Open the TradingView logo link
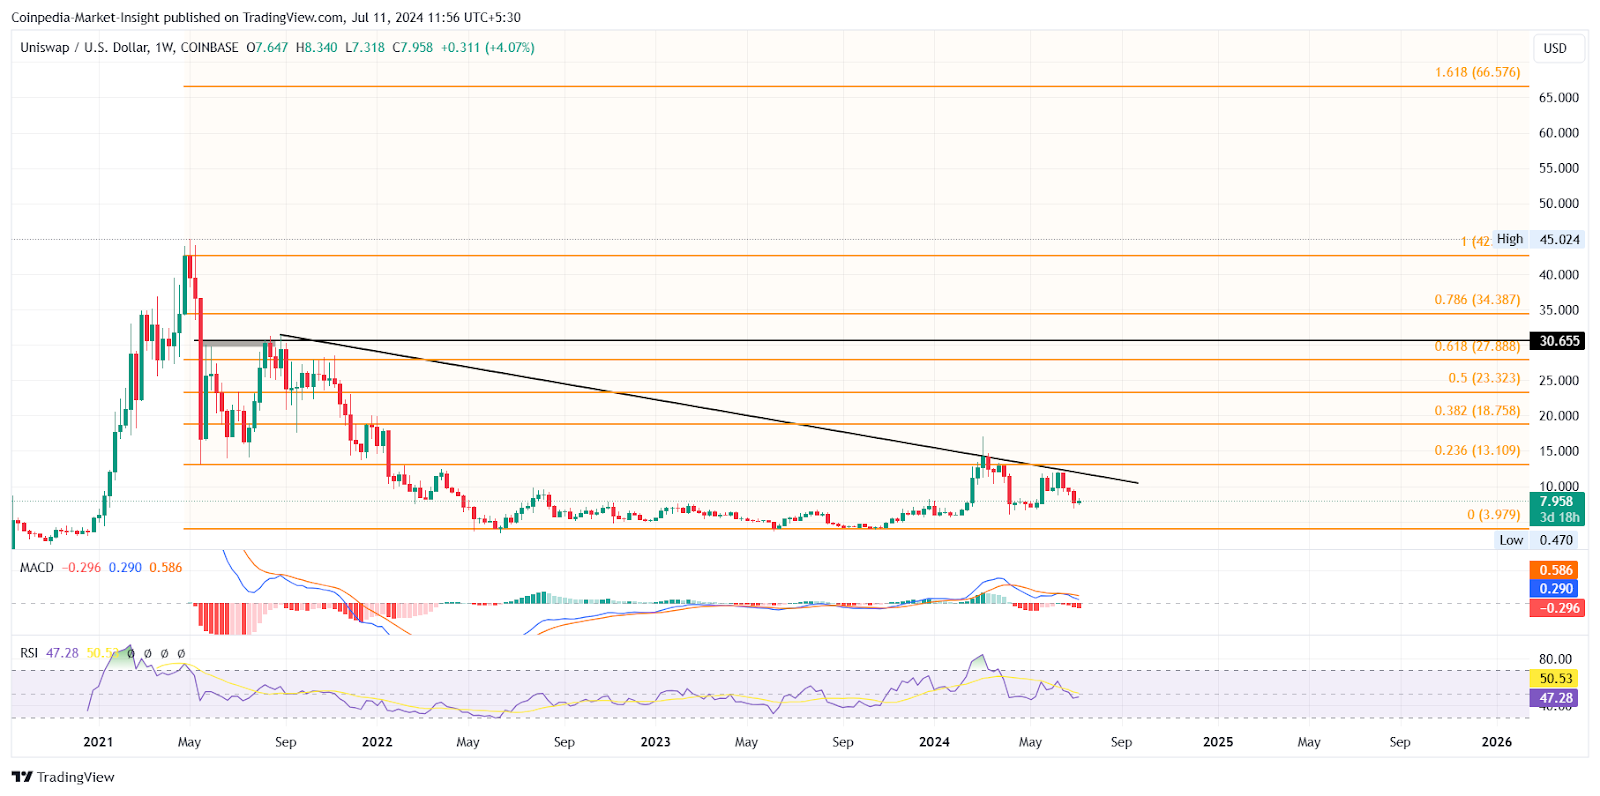Image resolution: width=1600 pixels, height=796 pixels. pos(63,777)
